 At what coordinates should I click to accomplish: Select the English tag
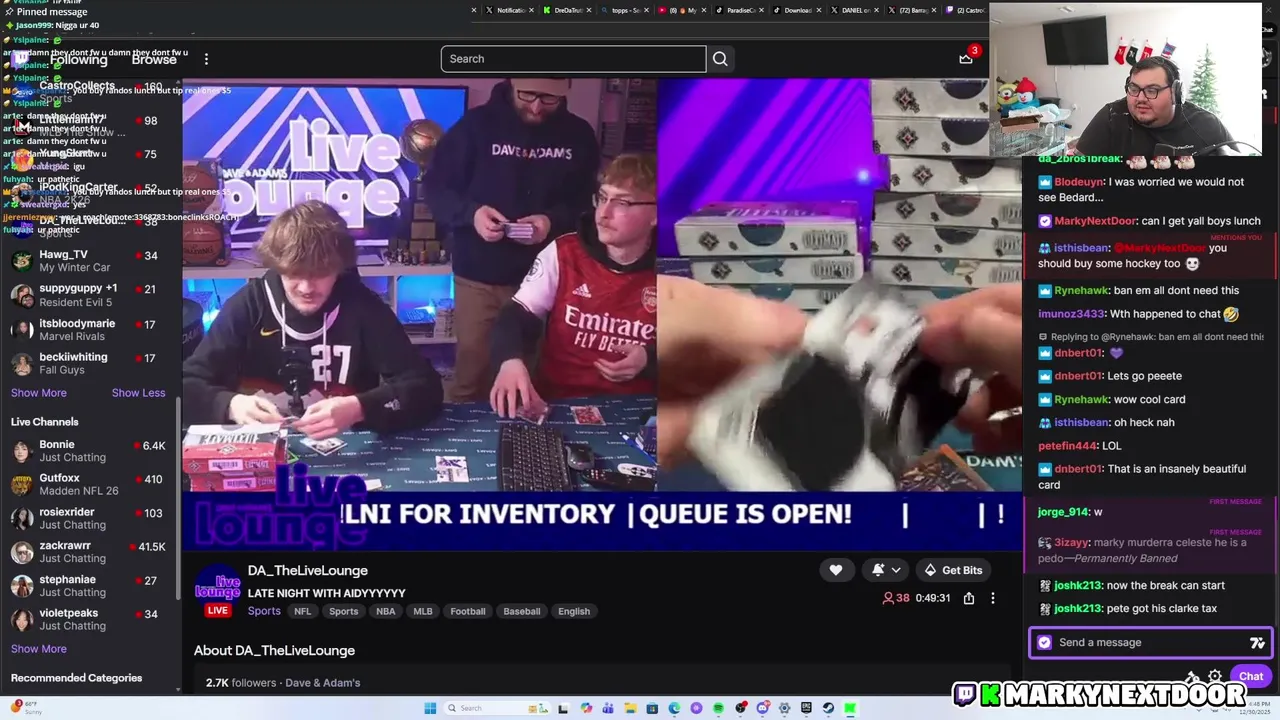coord(574,611)
